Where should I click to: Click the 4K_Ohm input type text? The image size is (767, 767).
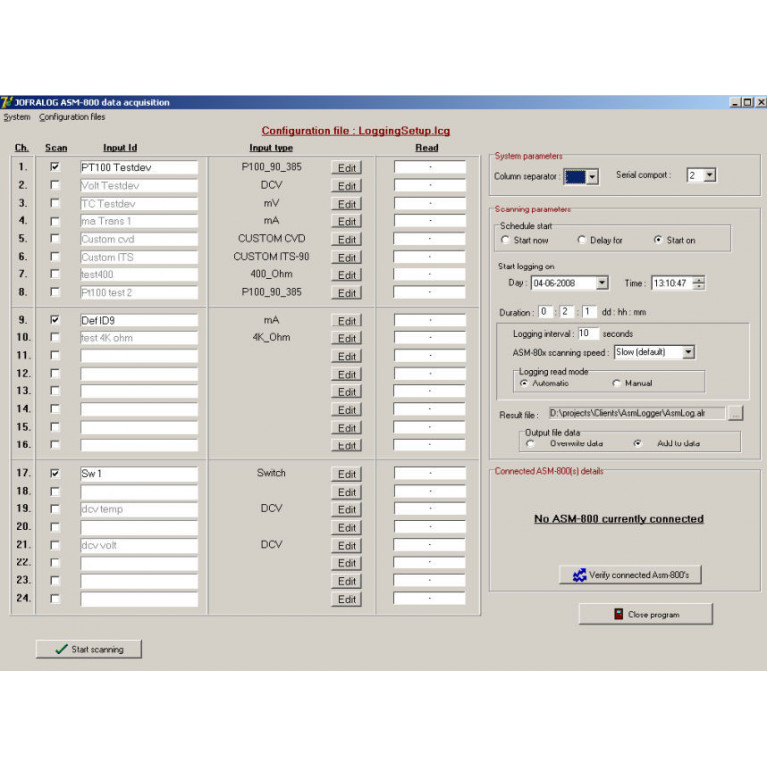271,337
